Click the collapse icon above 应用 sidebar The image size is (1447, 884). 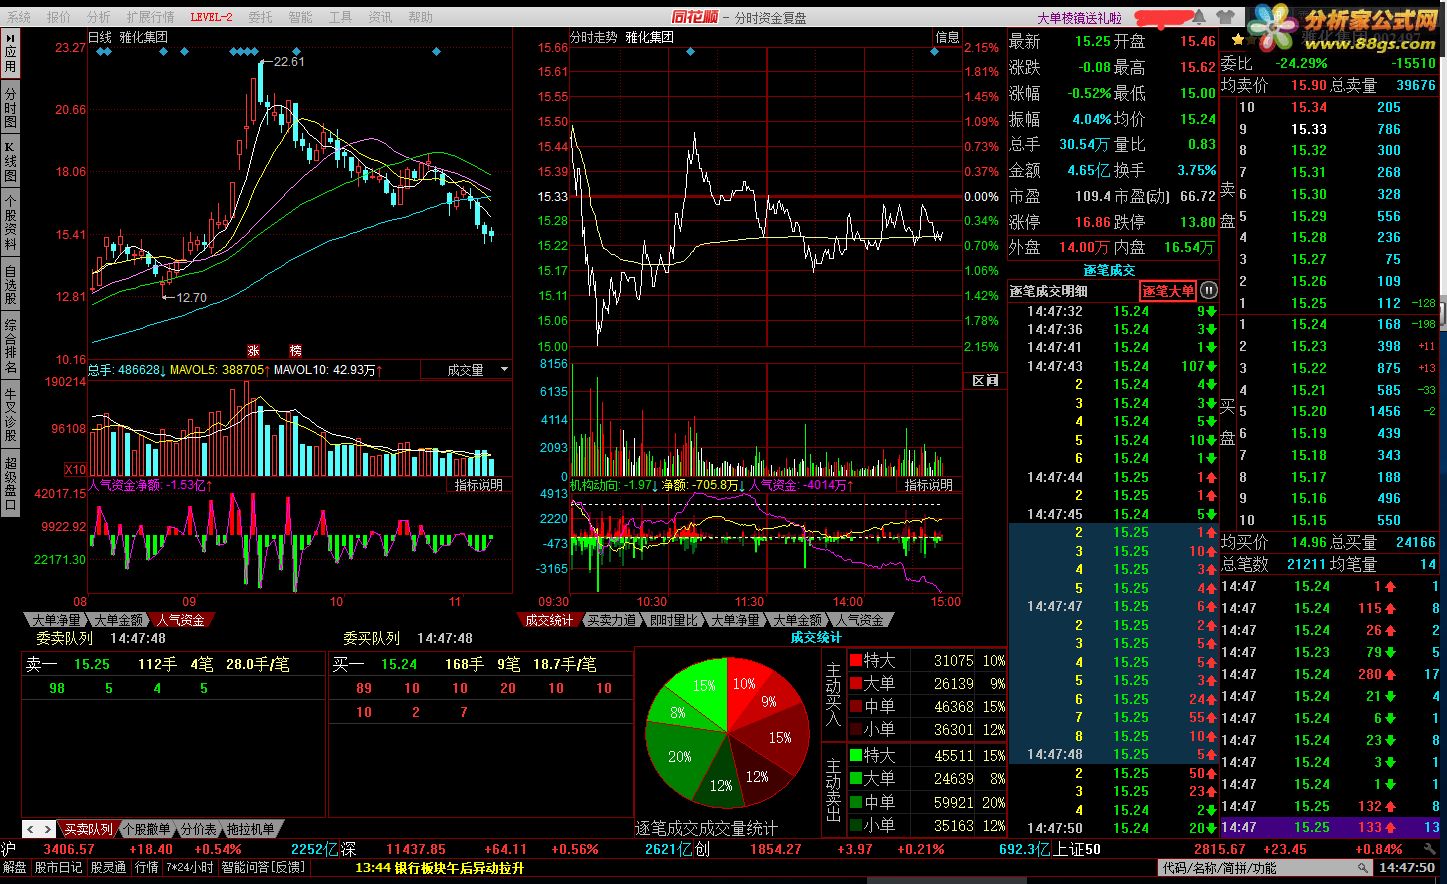(x=10, y=36)
